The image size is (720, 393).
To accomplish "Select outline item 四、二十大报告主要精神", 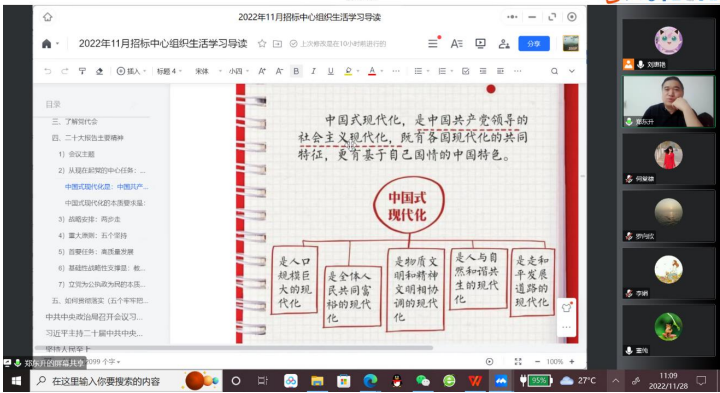I will pyautogui.click(x=88, y=138).
